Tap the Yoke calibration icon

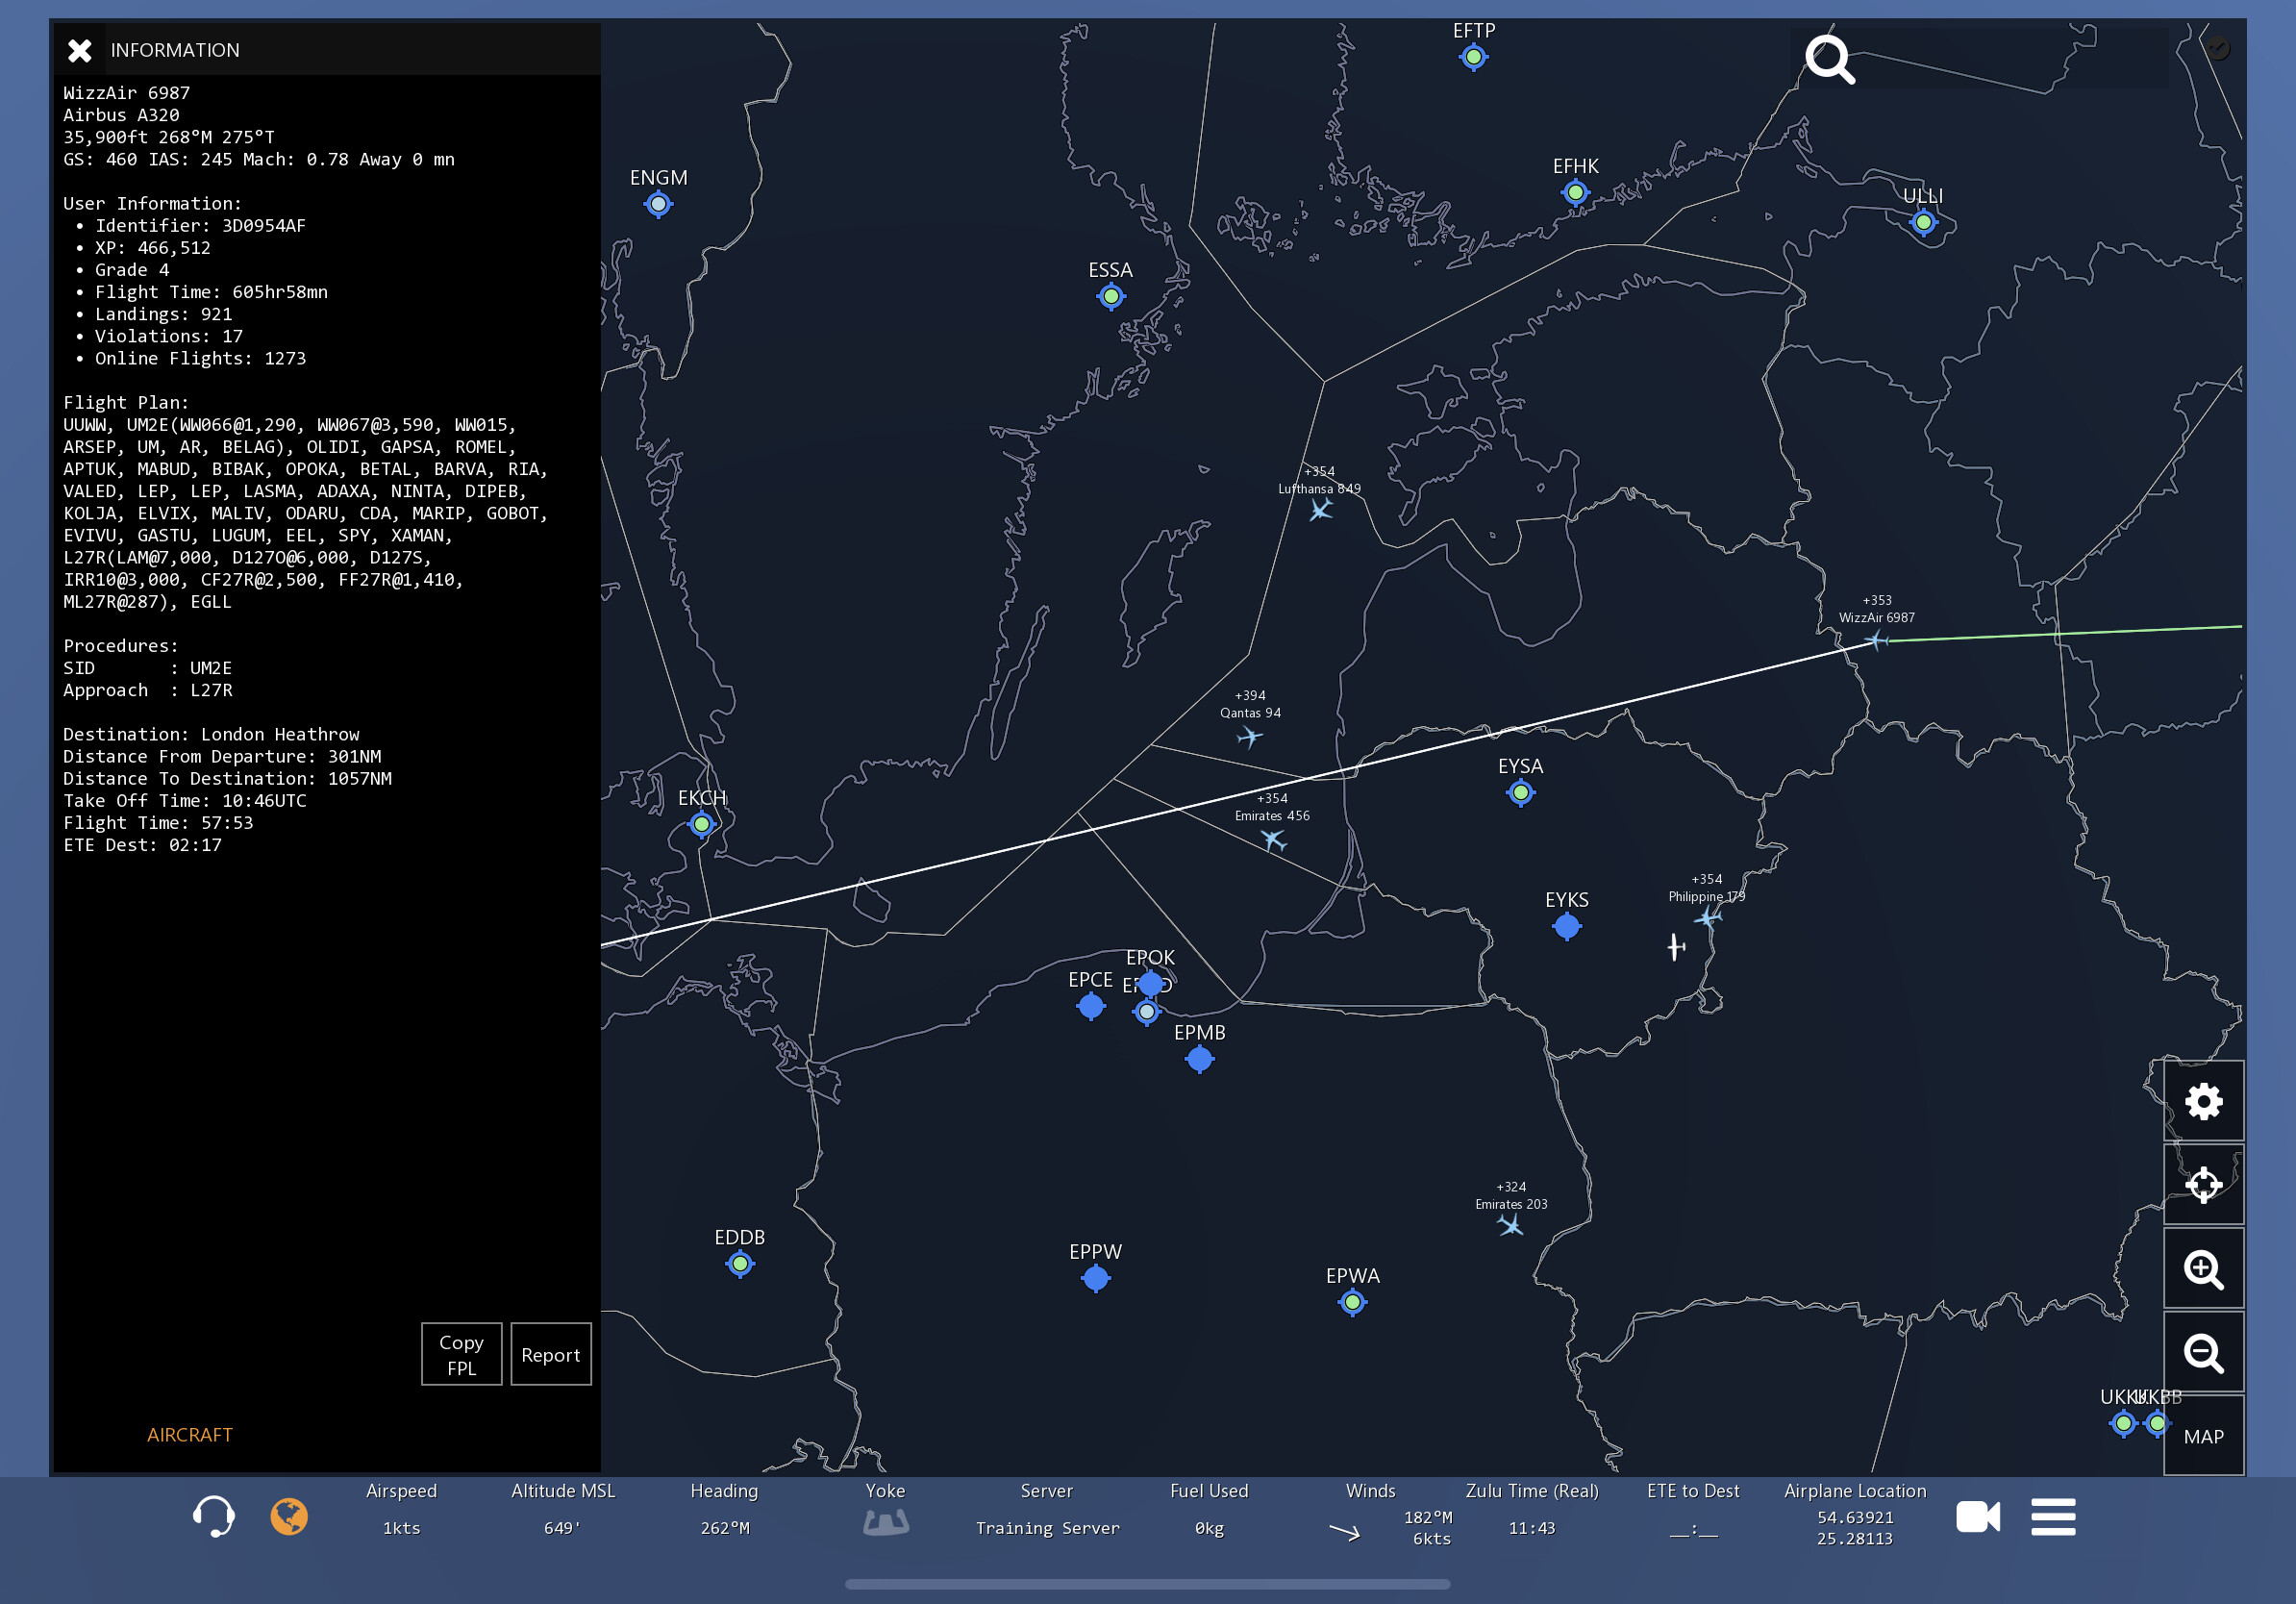[x=885, y=1522]
